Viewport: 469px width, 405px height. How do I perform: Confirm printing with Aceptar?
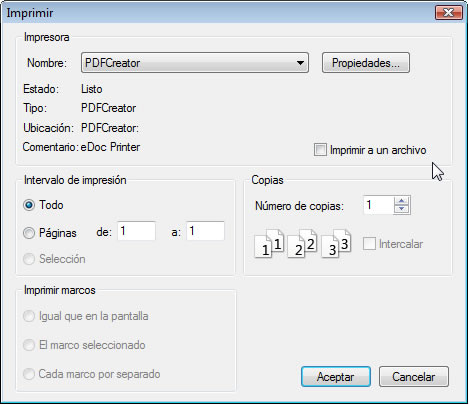(x=336, y=377)
